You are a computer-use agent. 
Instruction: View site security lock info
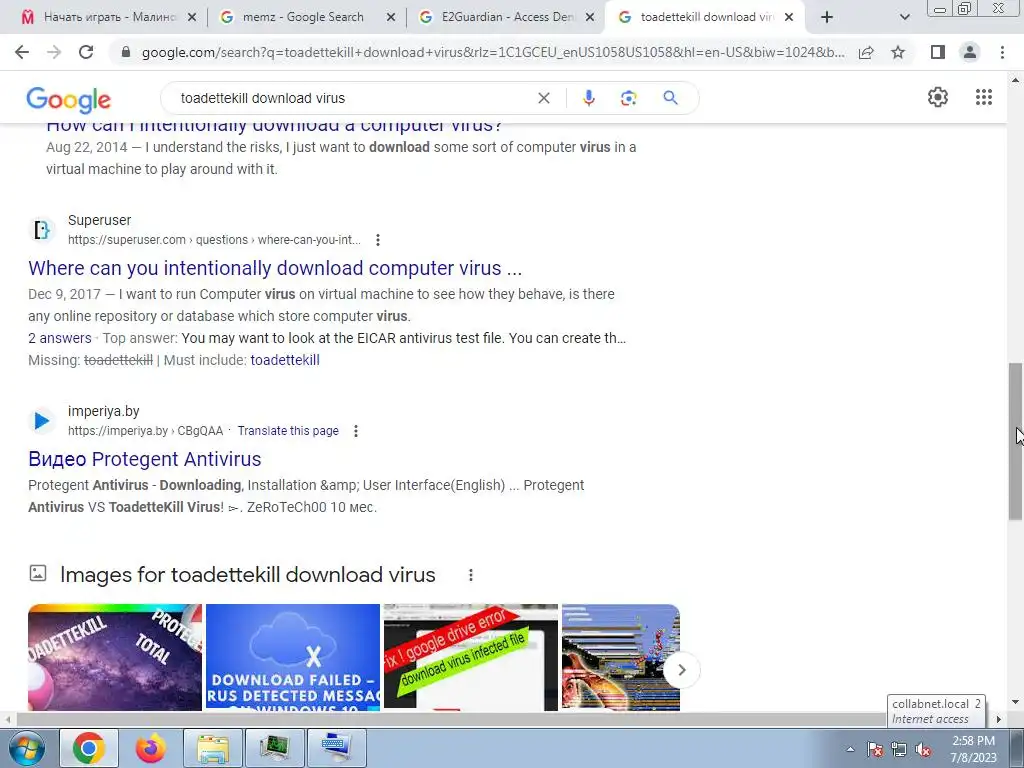(x=126, y=52)
